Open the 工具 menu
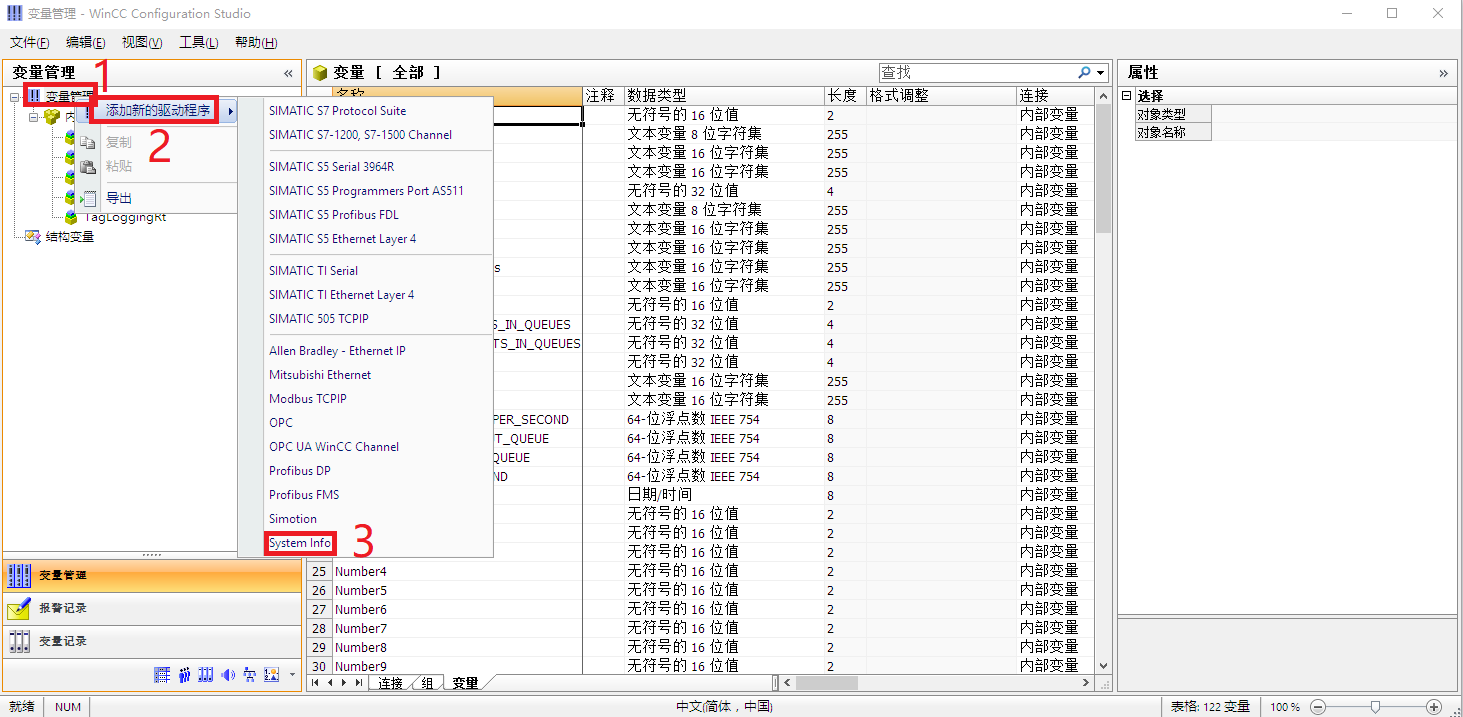This screenshot has height=717, width=1463. (198, 42)
